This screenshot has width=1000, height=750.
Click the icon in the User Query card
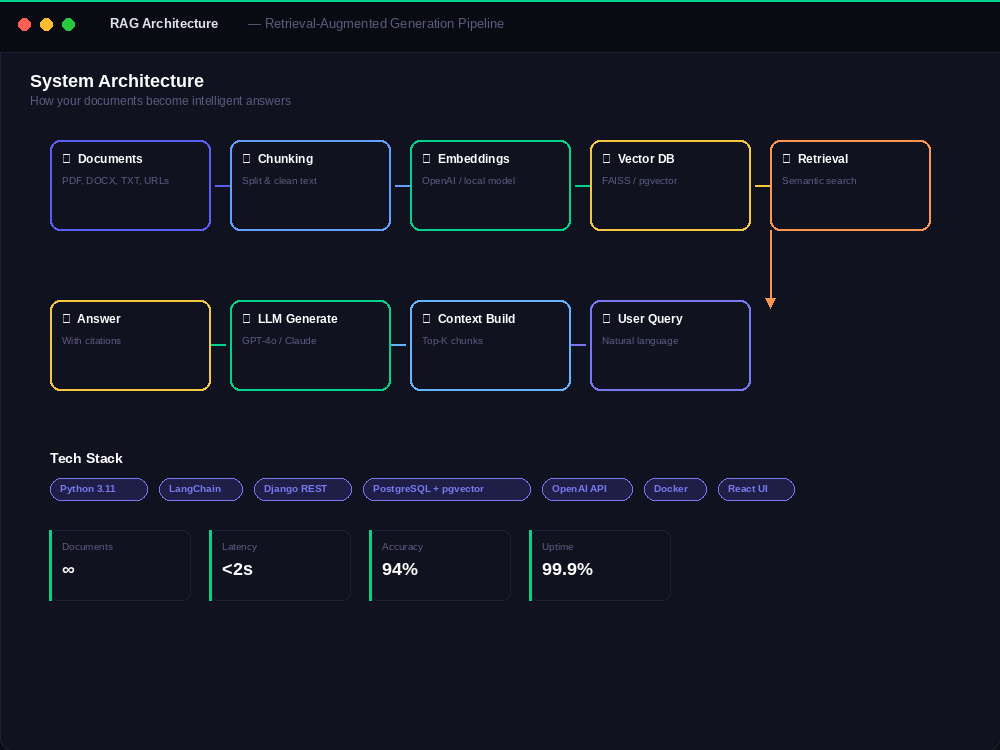pos(606,319)
